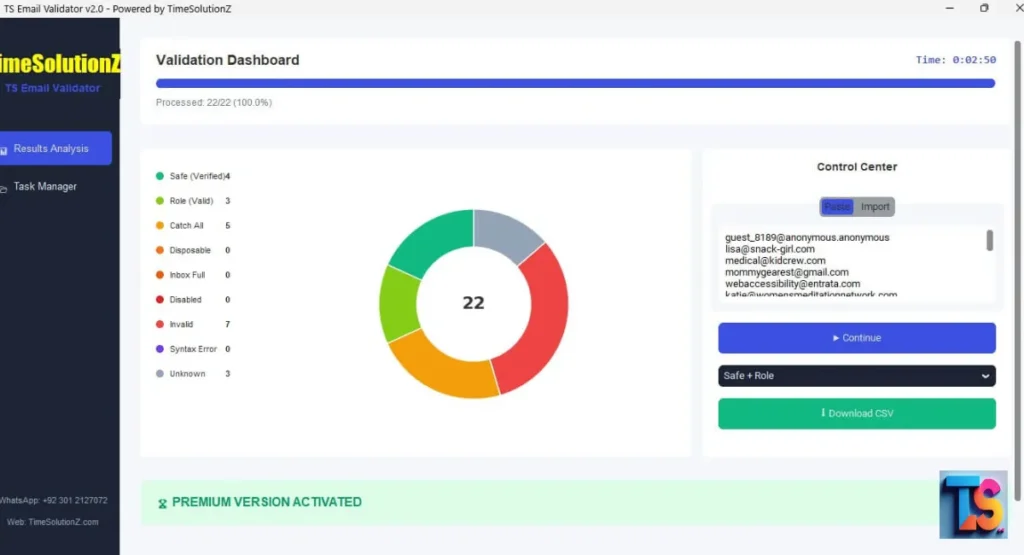Click the Invalid legend dot

point(159,324)
